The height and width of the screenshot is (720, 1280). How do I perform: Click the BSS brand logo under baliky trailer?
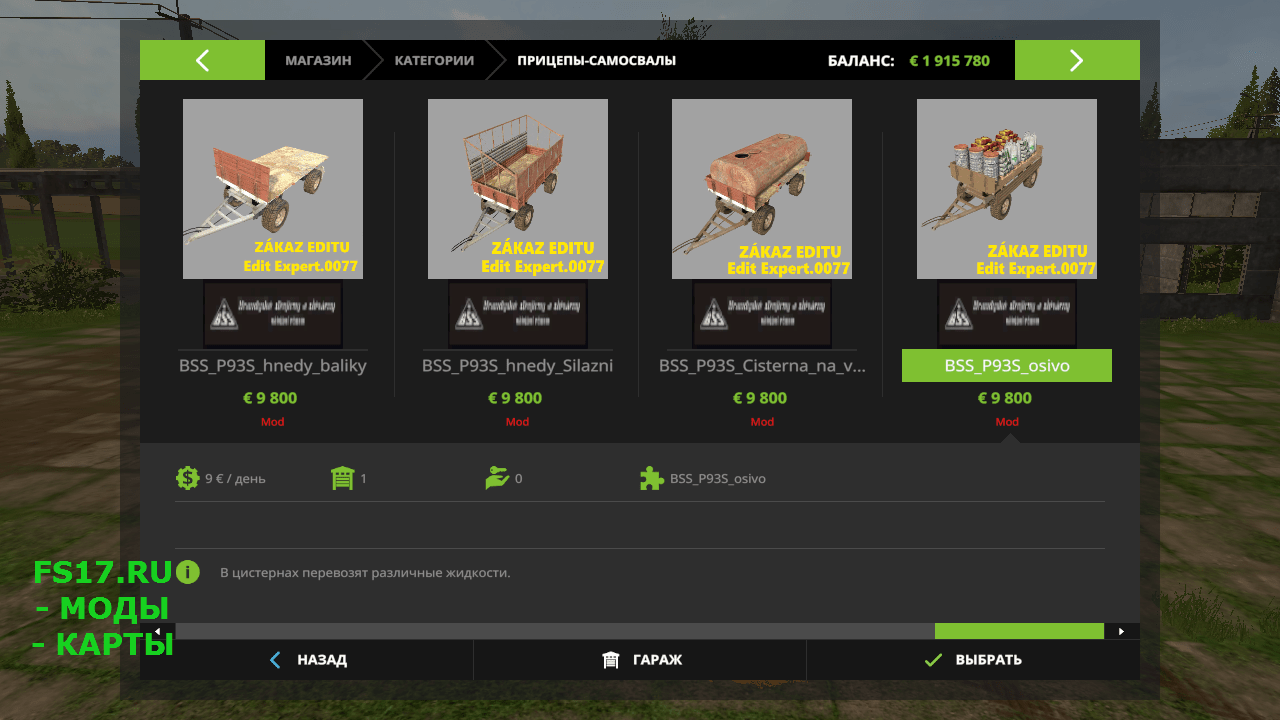click(273, 314)
